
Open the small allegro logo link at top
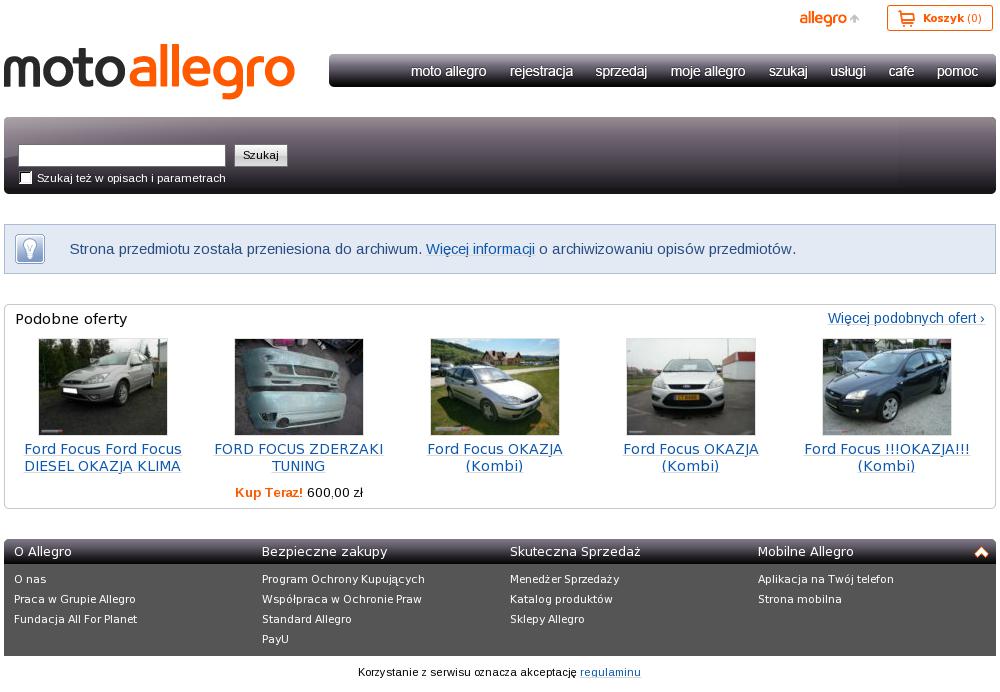point(830,18)
